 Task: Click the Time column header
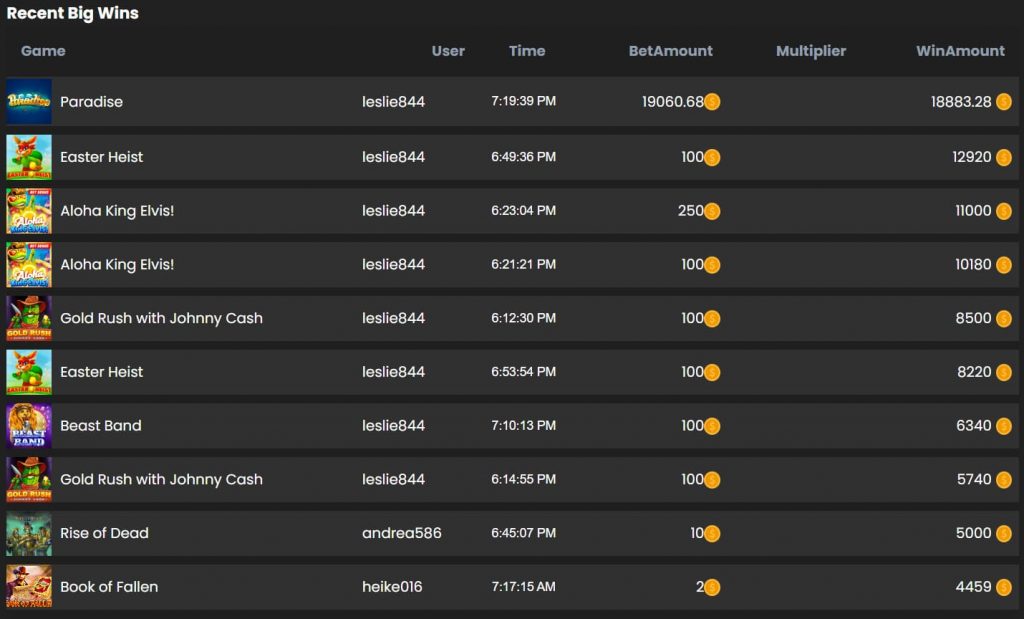(x=527, y=51)
